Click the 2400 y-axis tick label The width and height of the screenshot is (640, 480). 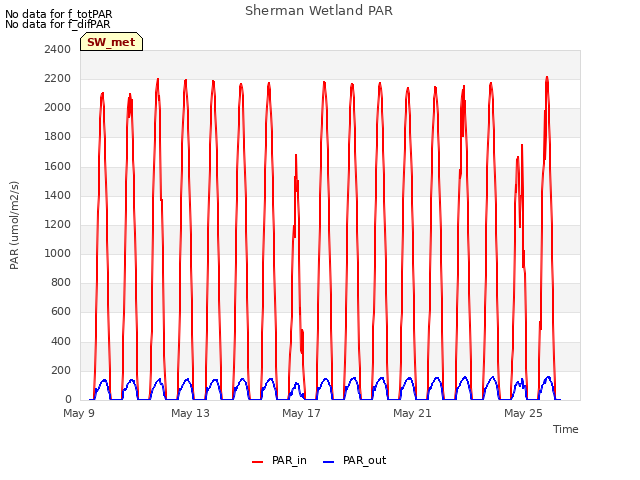coord(58,49)
